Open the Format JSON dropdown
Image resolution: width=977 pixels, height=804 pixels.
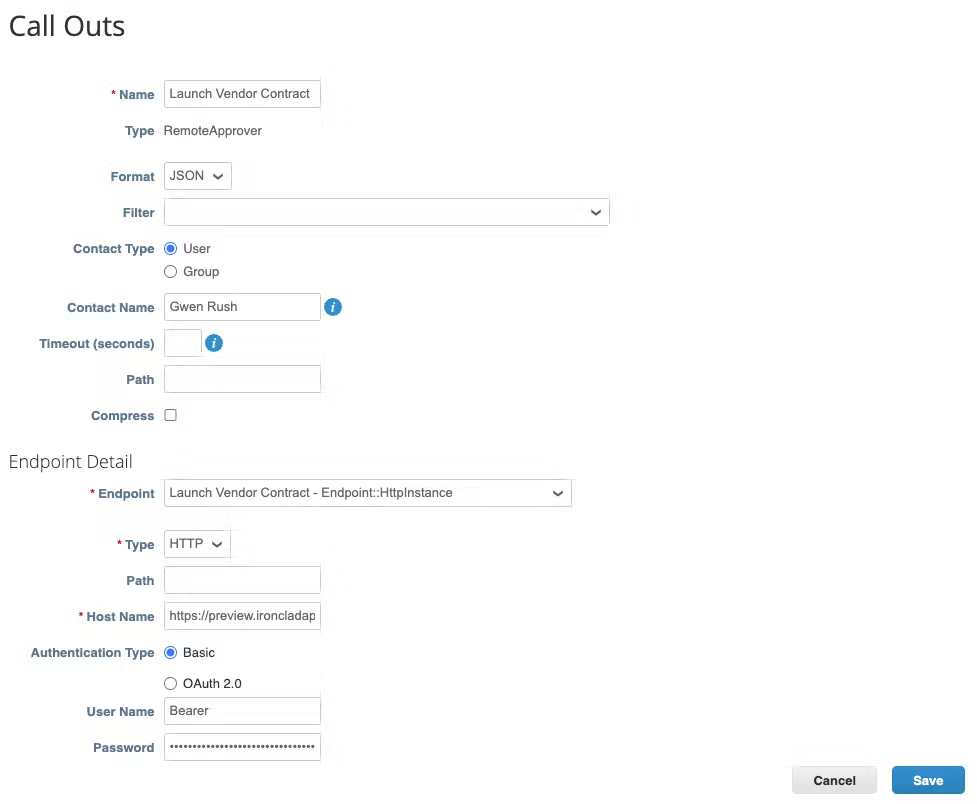(x=198, y=176)
